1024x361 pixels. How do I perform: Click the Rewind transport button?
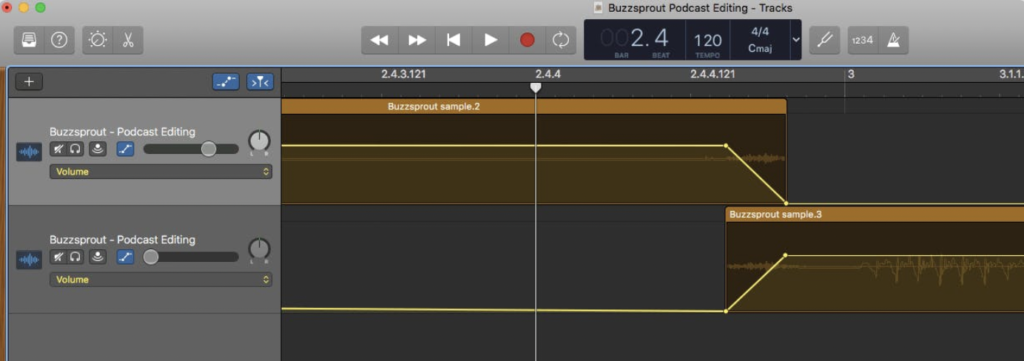point(379,40)
